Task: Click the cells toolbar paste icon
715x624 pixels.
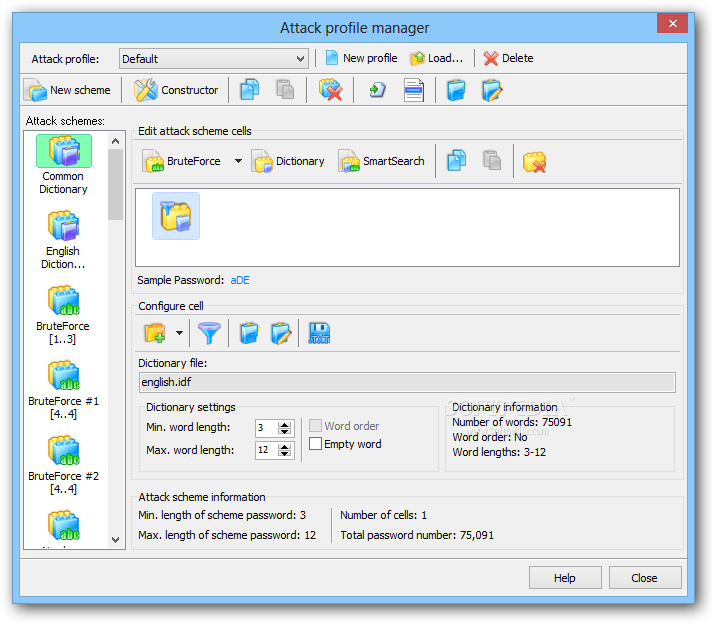Action: coord(492,161)
